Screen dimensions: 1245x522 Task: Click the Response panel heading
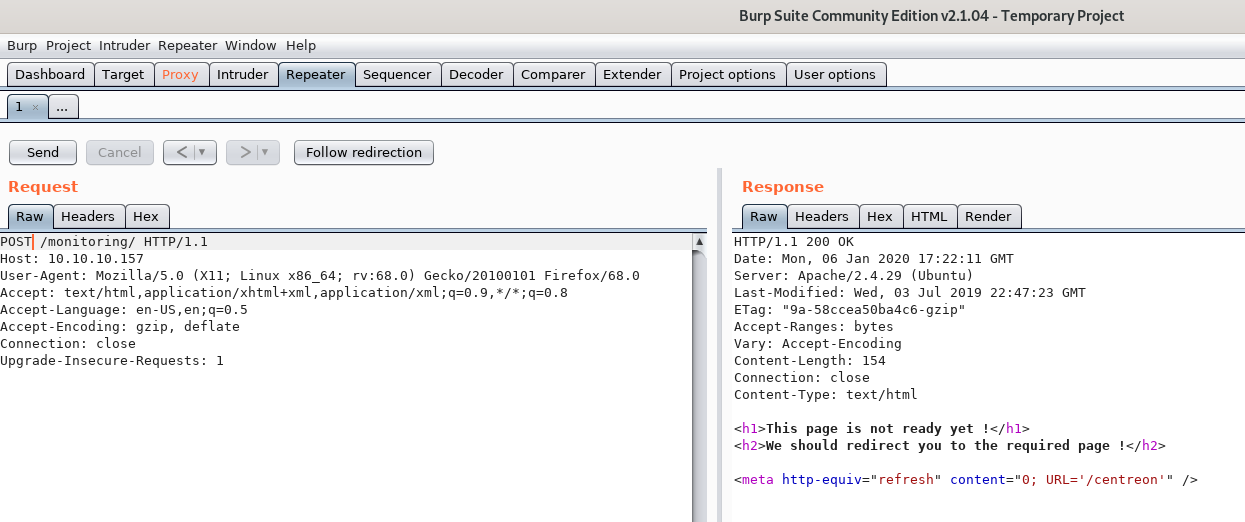click(783, 187)
